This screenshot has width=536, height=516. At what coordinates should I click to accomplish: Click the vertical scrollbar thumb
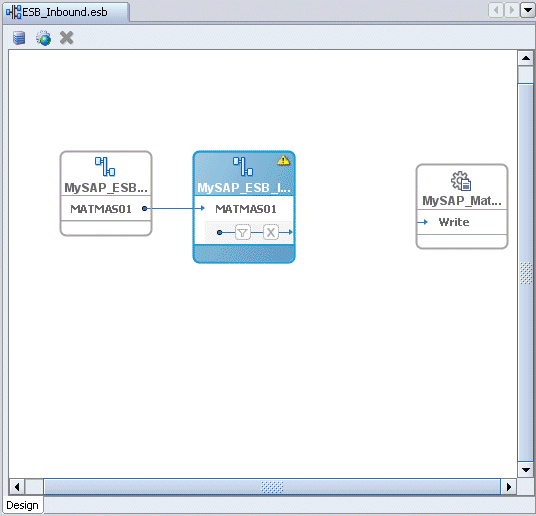pyautogui.click(x=526, y=273)
